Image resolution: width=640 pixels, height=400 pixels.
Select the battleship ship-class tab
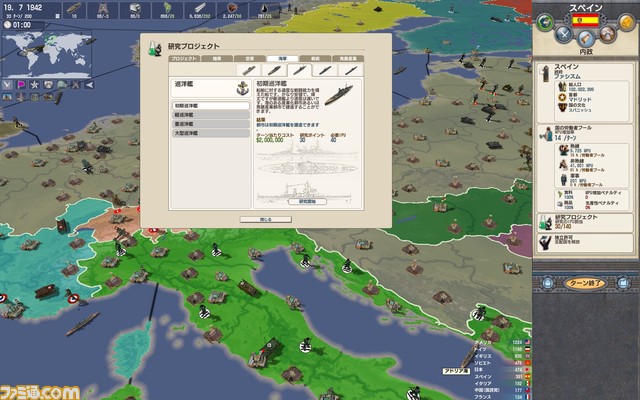[x=274, y=70]
